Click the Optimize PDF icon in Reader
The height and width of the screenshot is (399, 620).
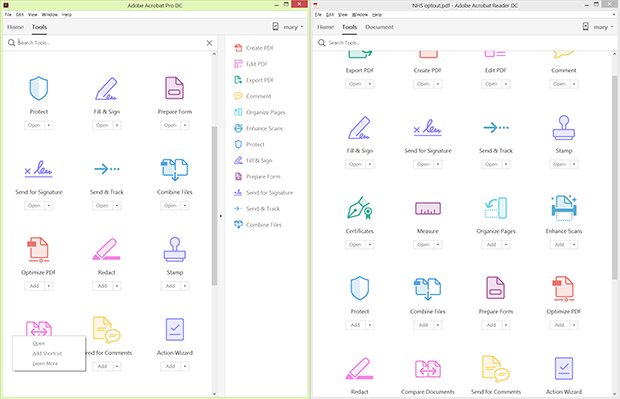(563, 289)
